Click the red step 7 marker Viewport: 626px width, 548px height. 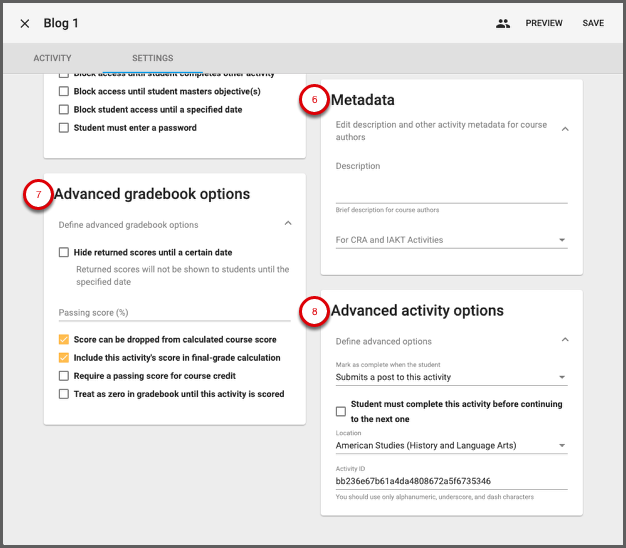tap(37, 196)
